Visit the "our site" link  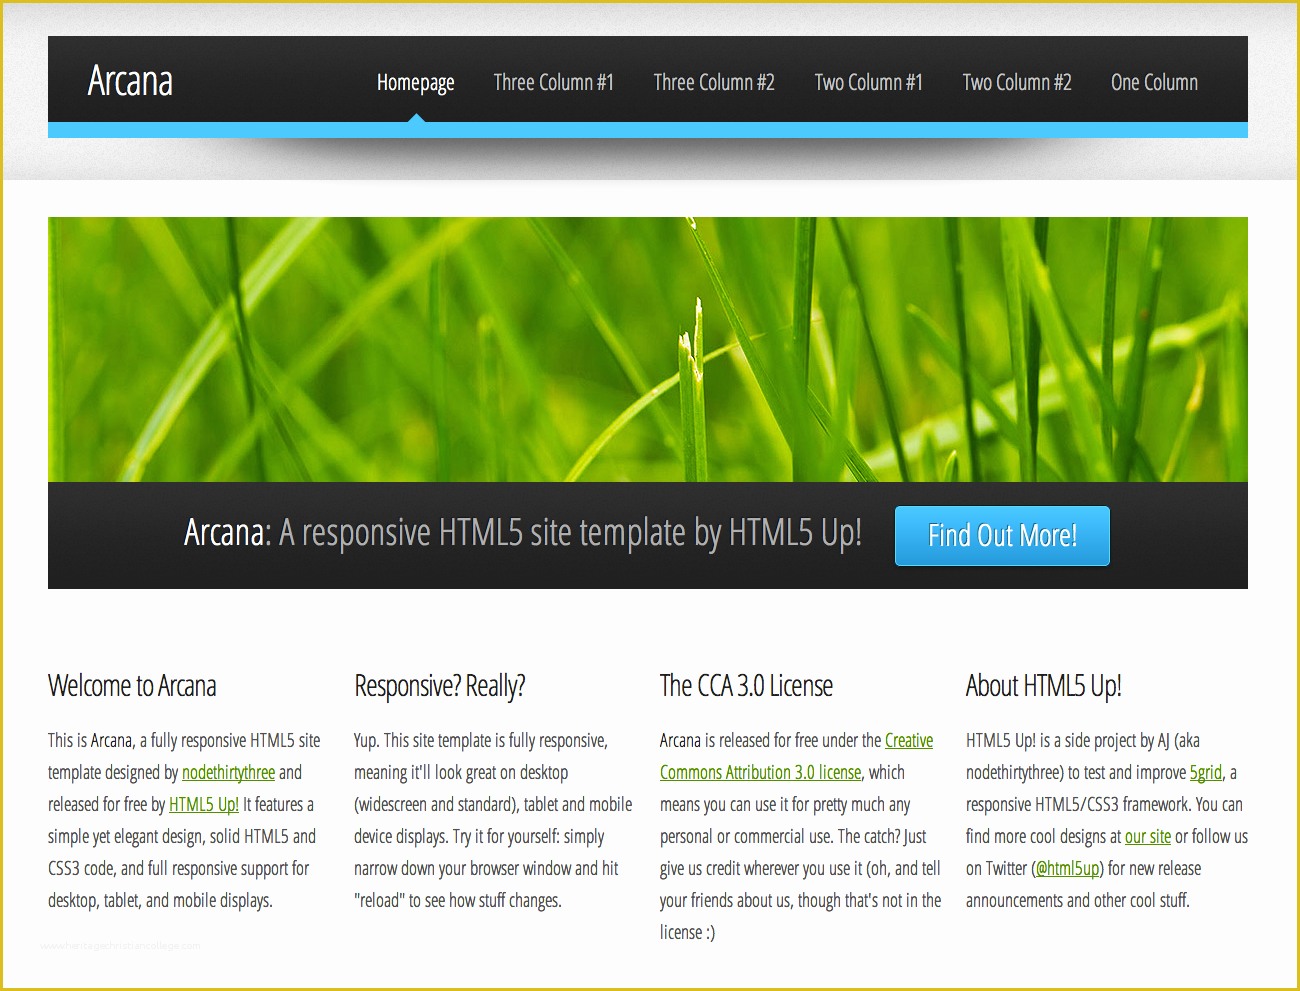click(1147, 836)
